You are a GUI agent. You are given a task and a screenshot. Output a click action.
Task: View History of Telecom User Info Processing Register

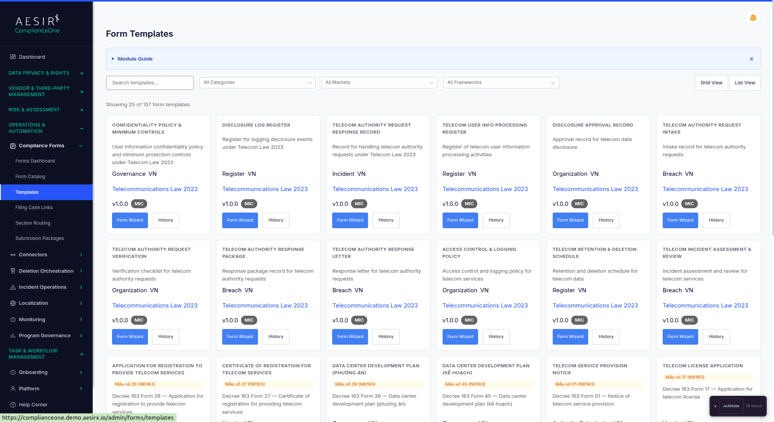tap(496, 220)
